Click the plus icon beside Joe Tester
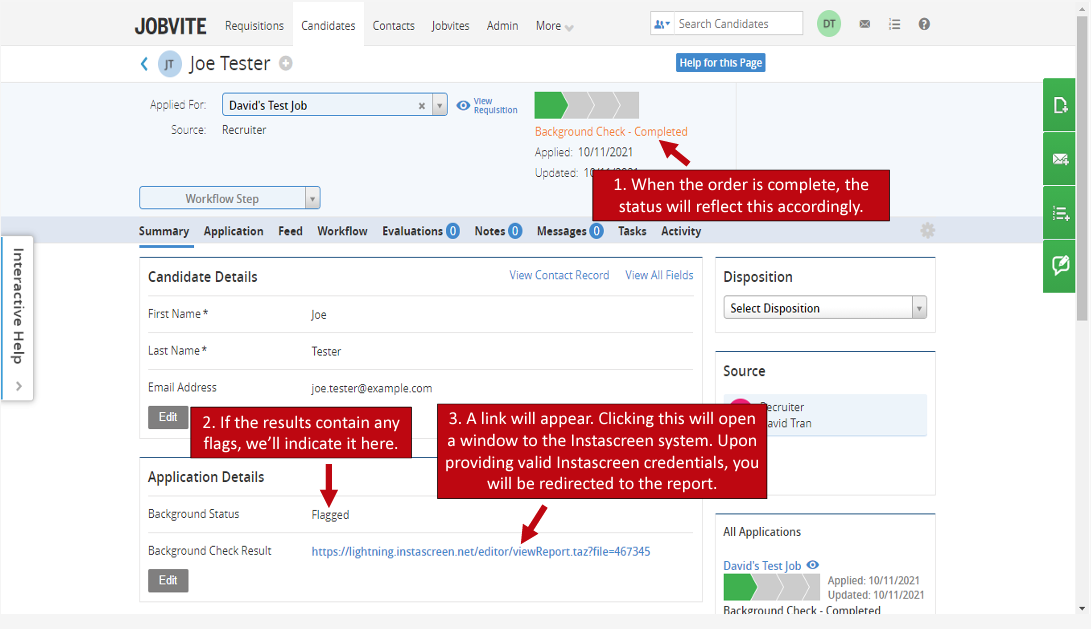The image size is (1091, 629). [x=286, y=64]
